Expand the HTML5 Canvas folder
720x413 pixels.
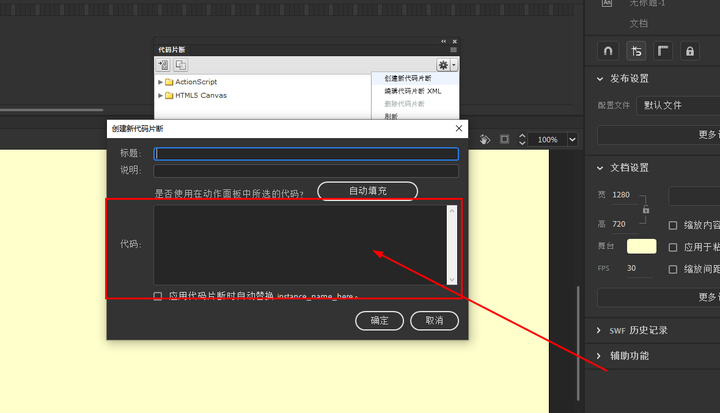160,96
